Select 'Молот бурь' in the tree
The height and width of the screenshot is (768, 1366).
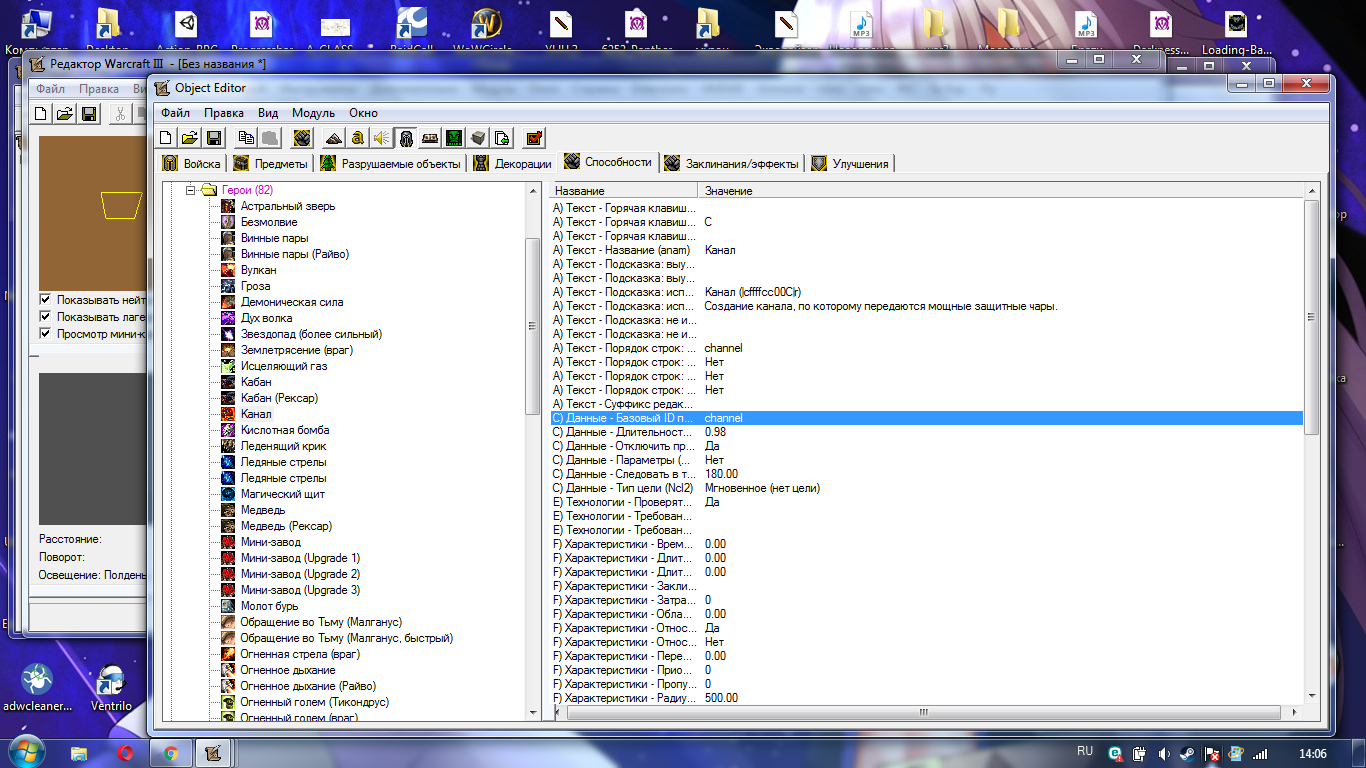pos(269,606)
